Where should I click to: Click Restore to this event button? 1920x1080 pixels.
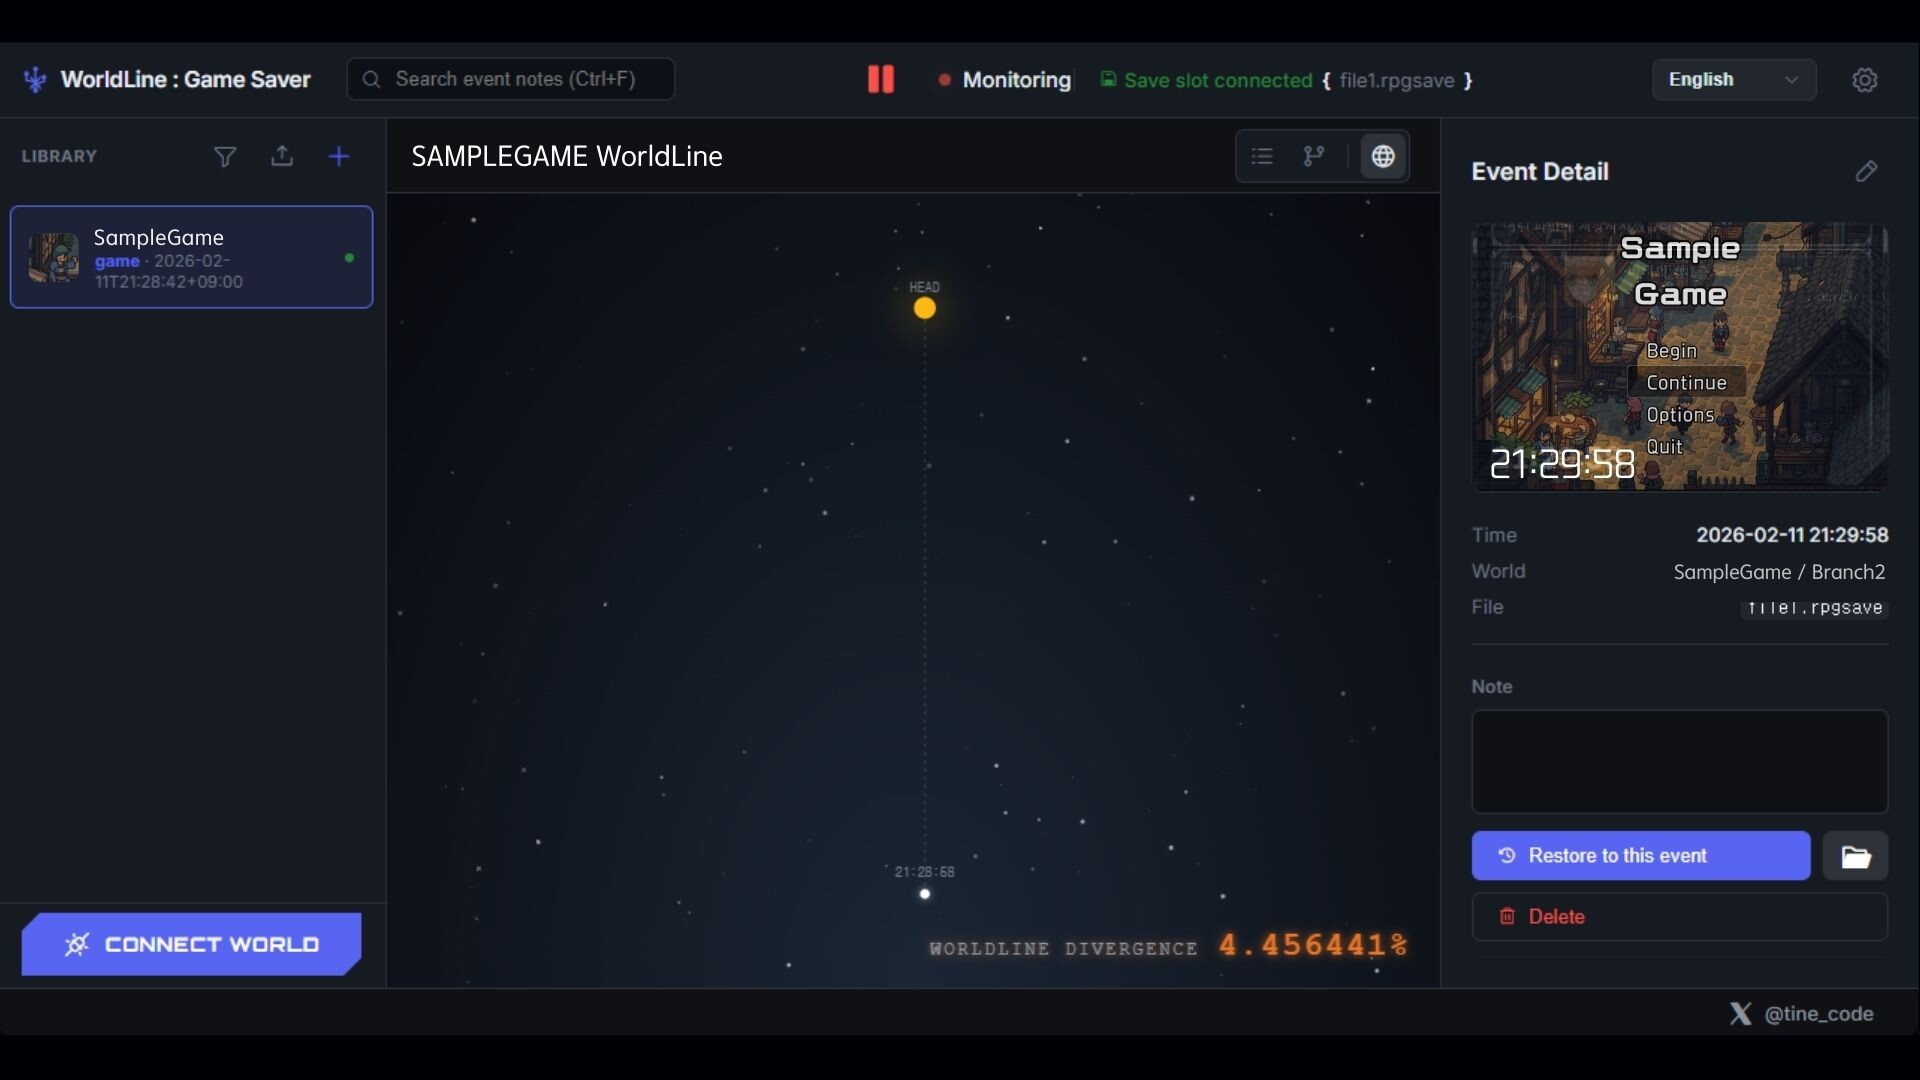pyautogui.click(x=1640, y=856)
